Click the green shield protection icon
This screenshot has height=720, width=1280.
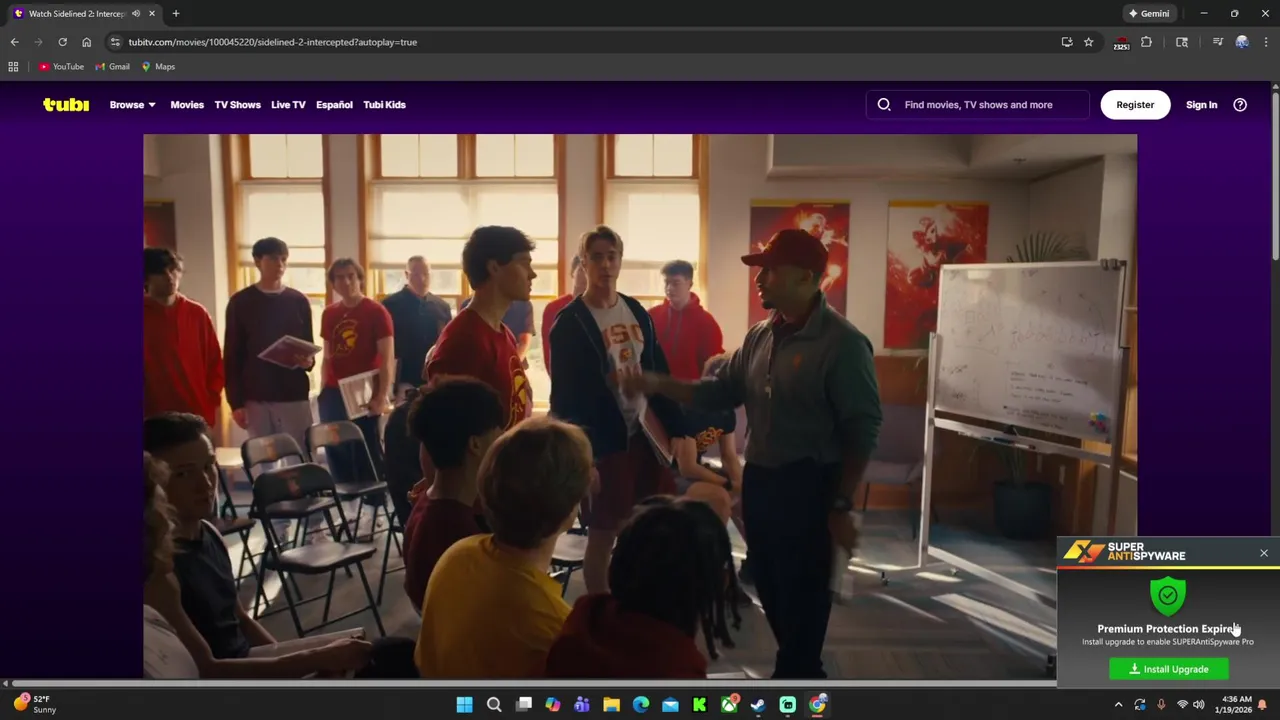click(x=1167, y=596)
